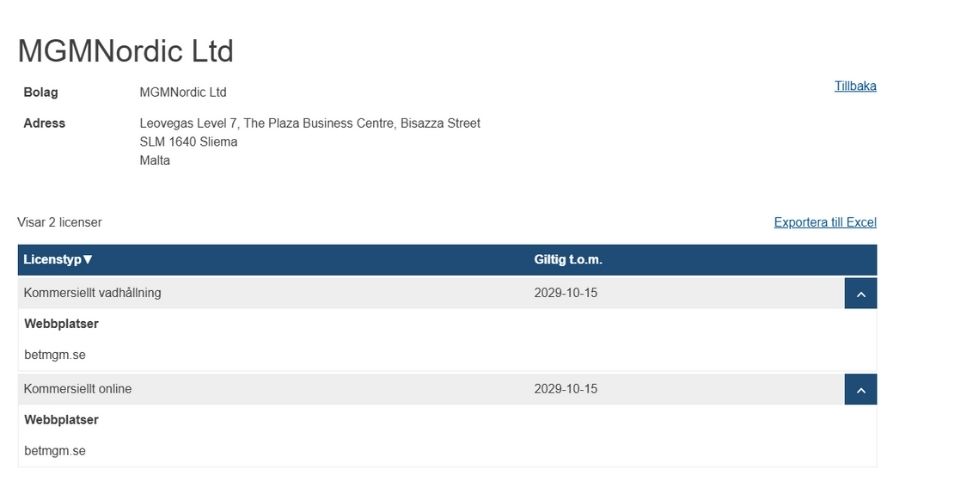Screen dimensions: 960x500
Task: Export the license list to Excel
Action: click(x=824, y=222)
